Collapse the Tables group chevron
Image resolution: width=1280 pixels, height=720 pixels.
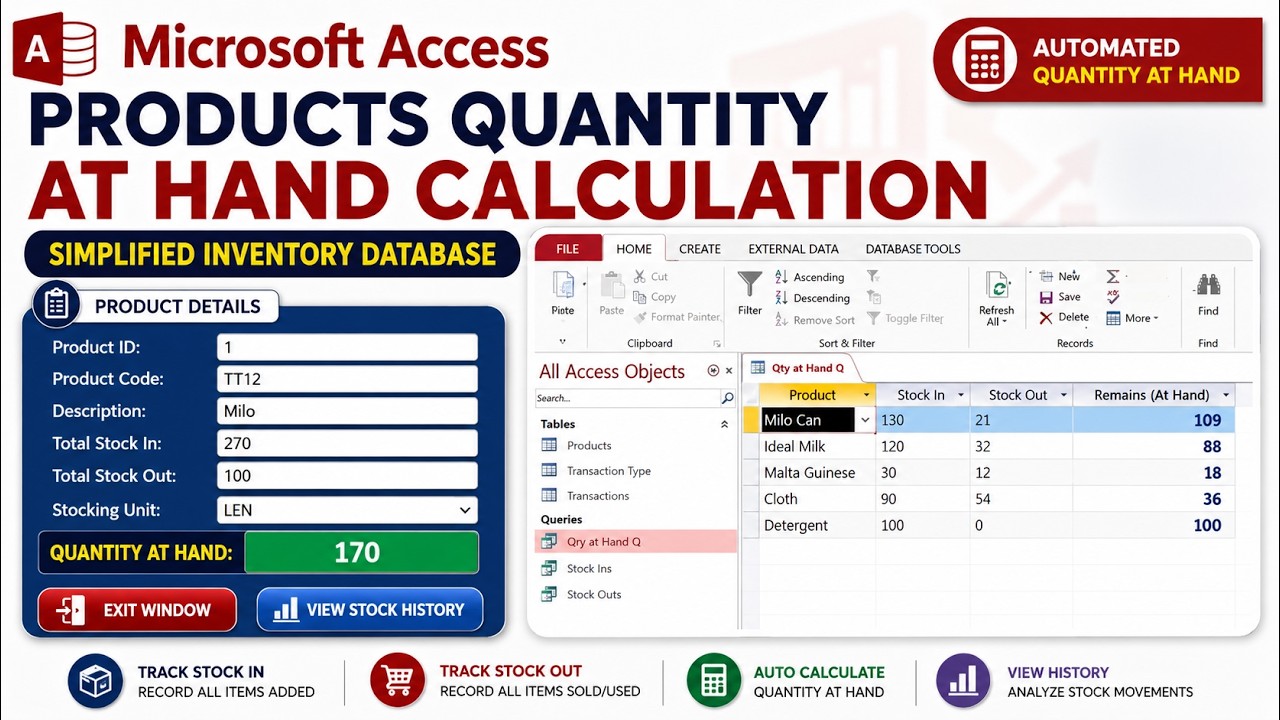pos(725,424)
